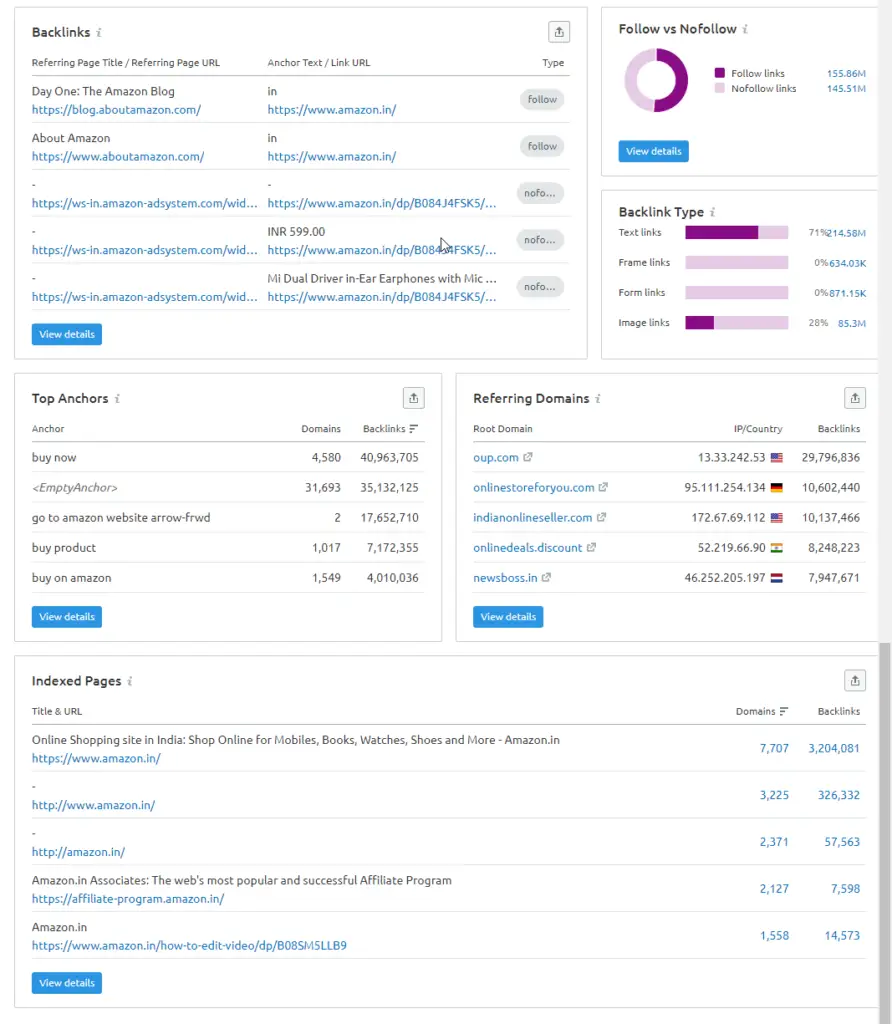
Task: Export the Top Anchors widget
Action: 413,398
